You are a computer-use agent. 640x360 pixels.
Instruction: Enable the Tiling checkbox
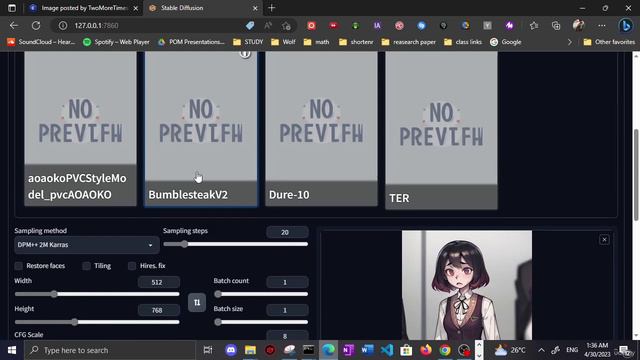point(87,266)
